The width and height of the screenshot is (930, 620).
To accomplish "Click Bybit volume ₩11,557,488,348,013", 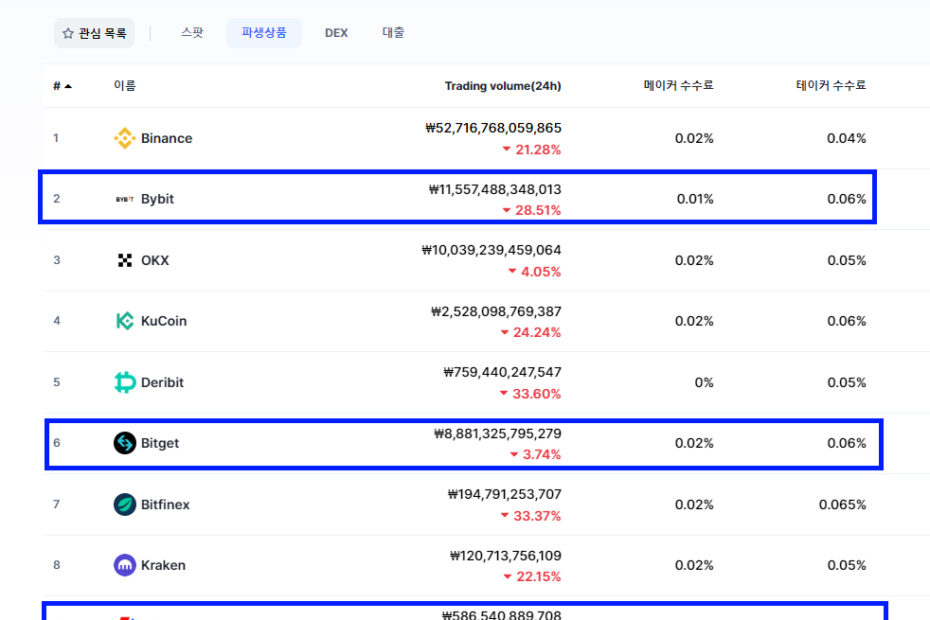I will 495,189.
